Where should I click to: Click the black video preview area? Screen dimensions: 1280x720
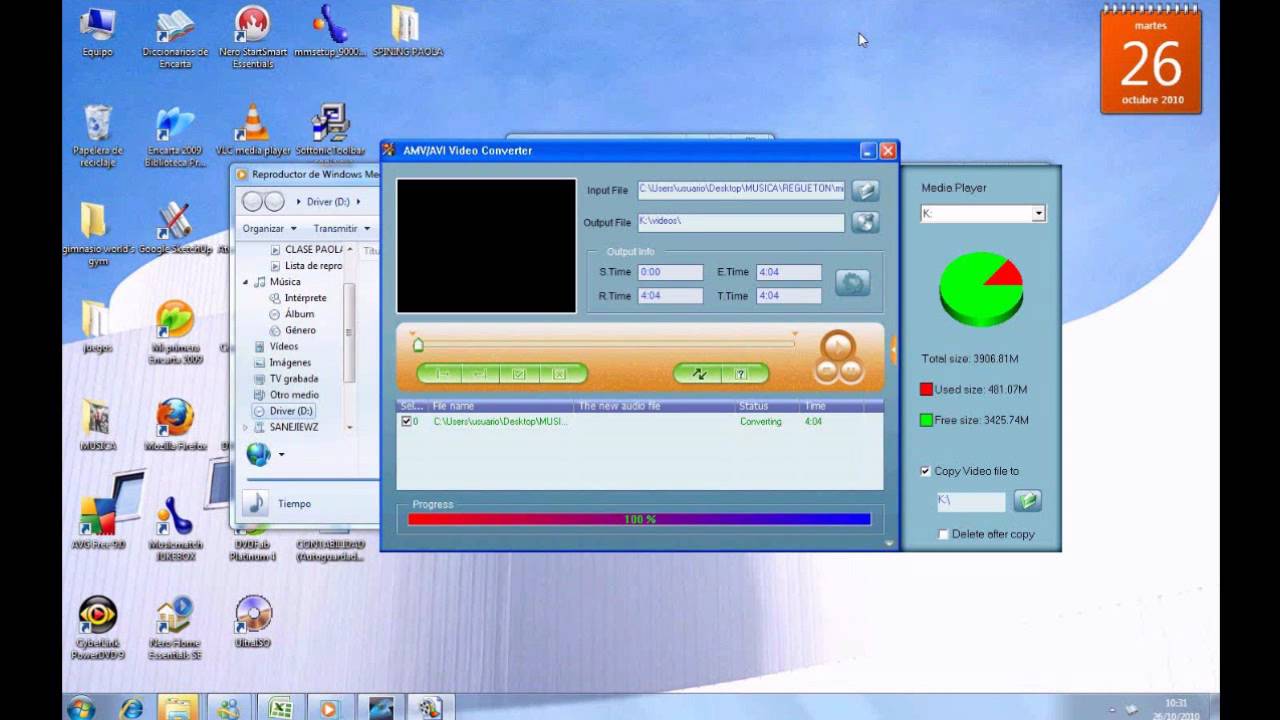(x=486, y=246)
